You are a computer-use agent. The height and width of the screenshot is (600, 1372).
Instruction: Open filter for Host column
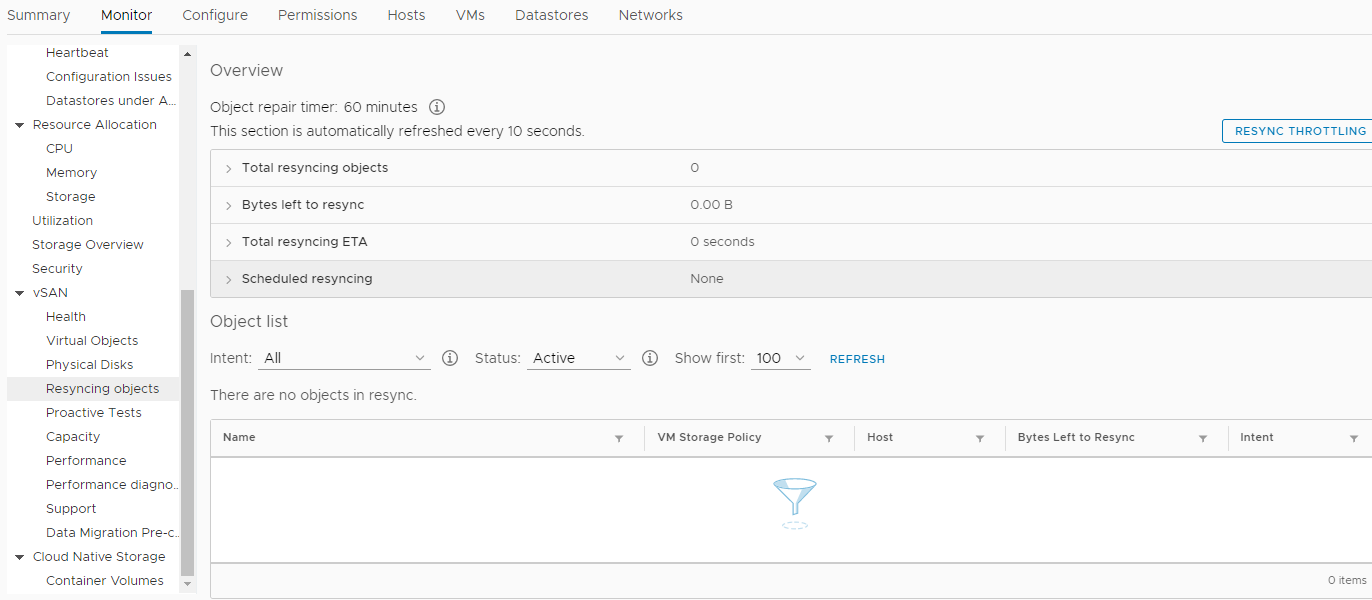point(980,438)
